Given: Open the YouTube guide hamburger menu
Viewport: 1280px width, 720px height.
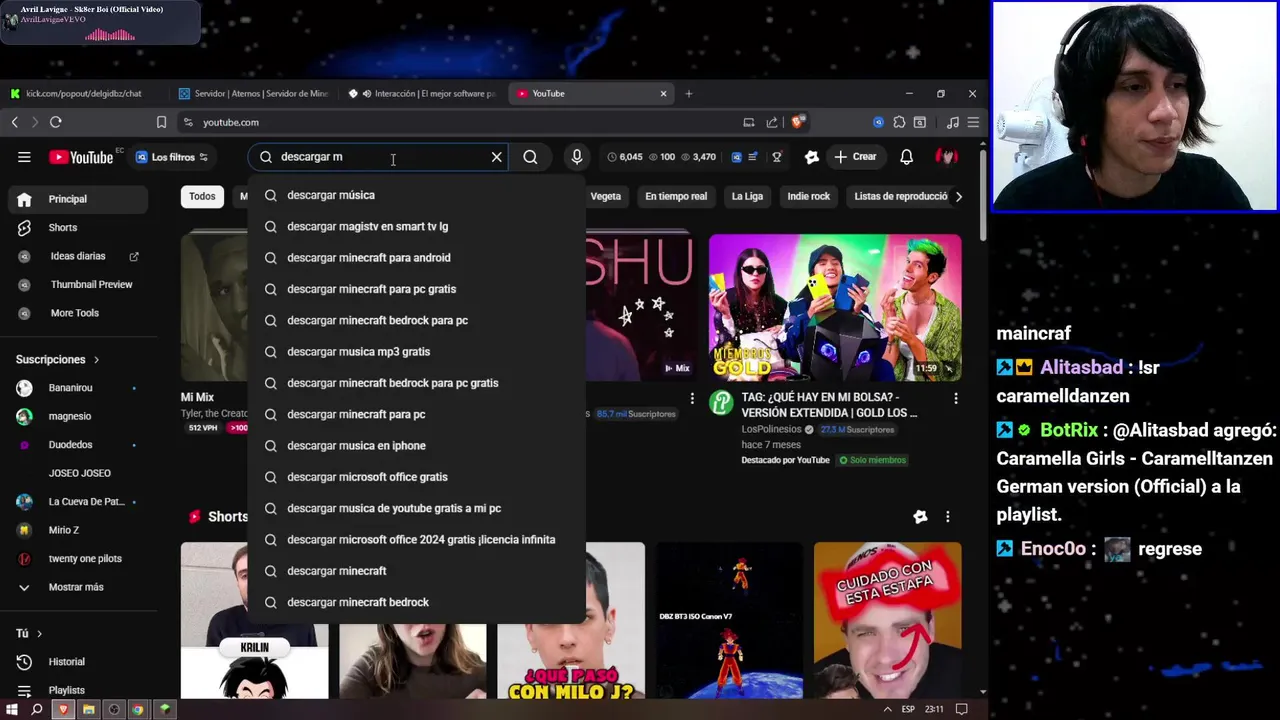Looking at the screenshot, I should (24, 157).
